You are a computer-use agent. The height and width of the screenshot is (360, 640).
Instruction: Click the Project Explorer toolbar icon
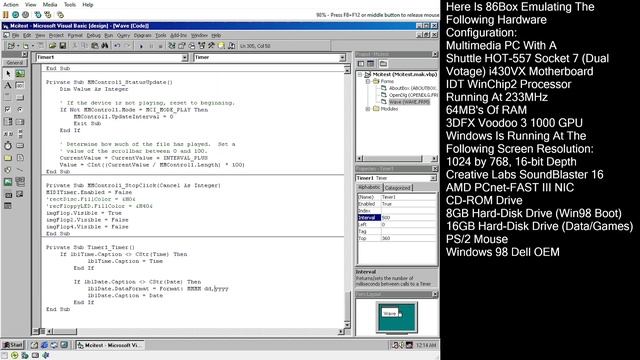point(172,46)
